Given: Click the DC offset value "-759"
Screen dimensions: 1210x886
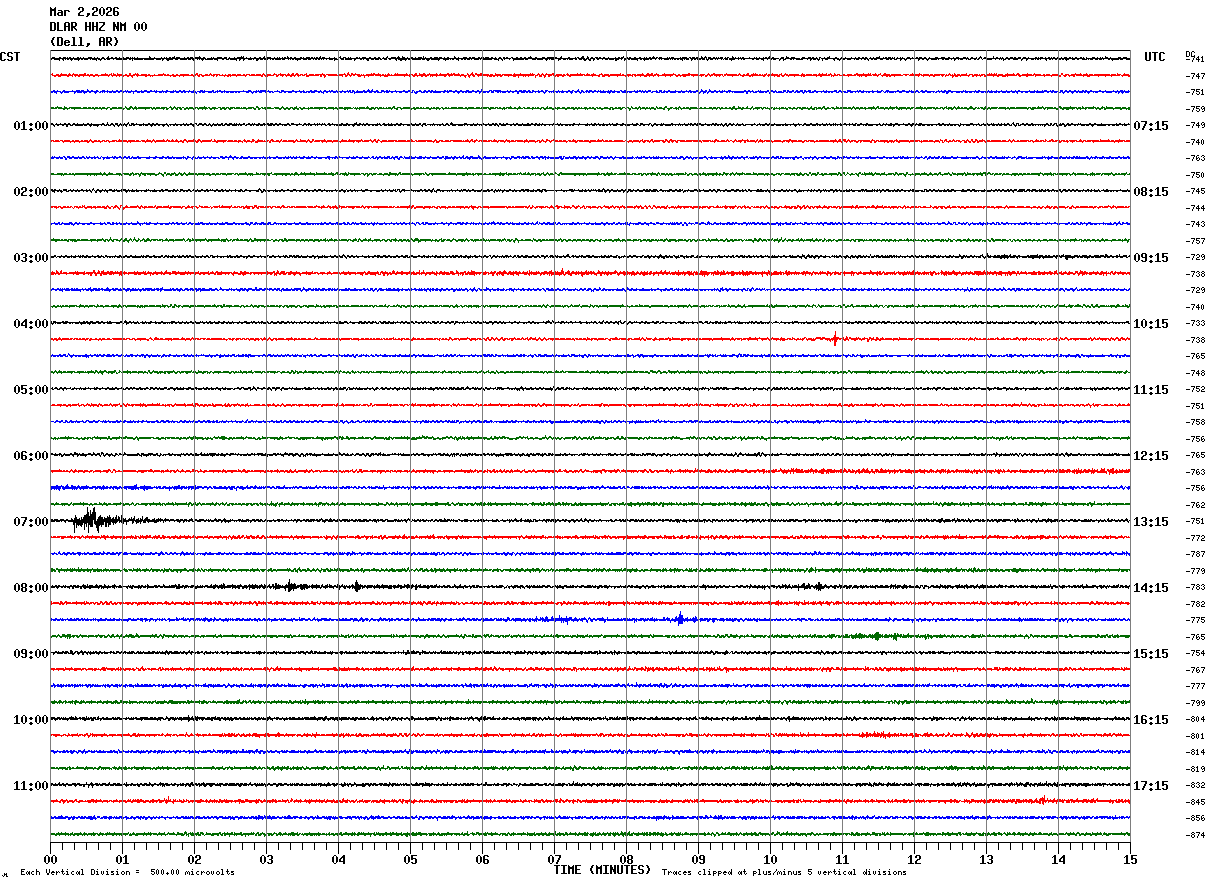Looking at the screenshot, I should coord(1195,109).
